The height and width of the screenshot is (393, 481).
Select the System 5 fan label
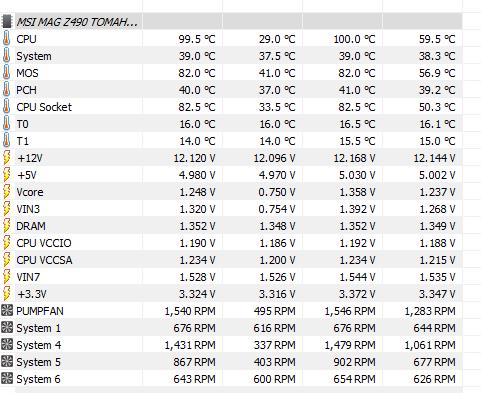(x=38, y=362)
